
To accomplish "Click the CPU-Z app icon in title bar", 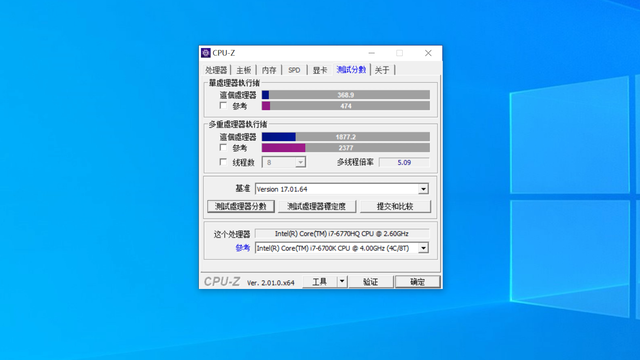I will (206, 53).
